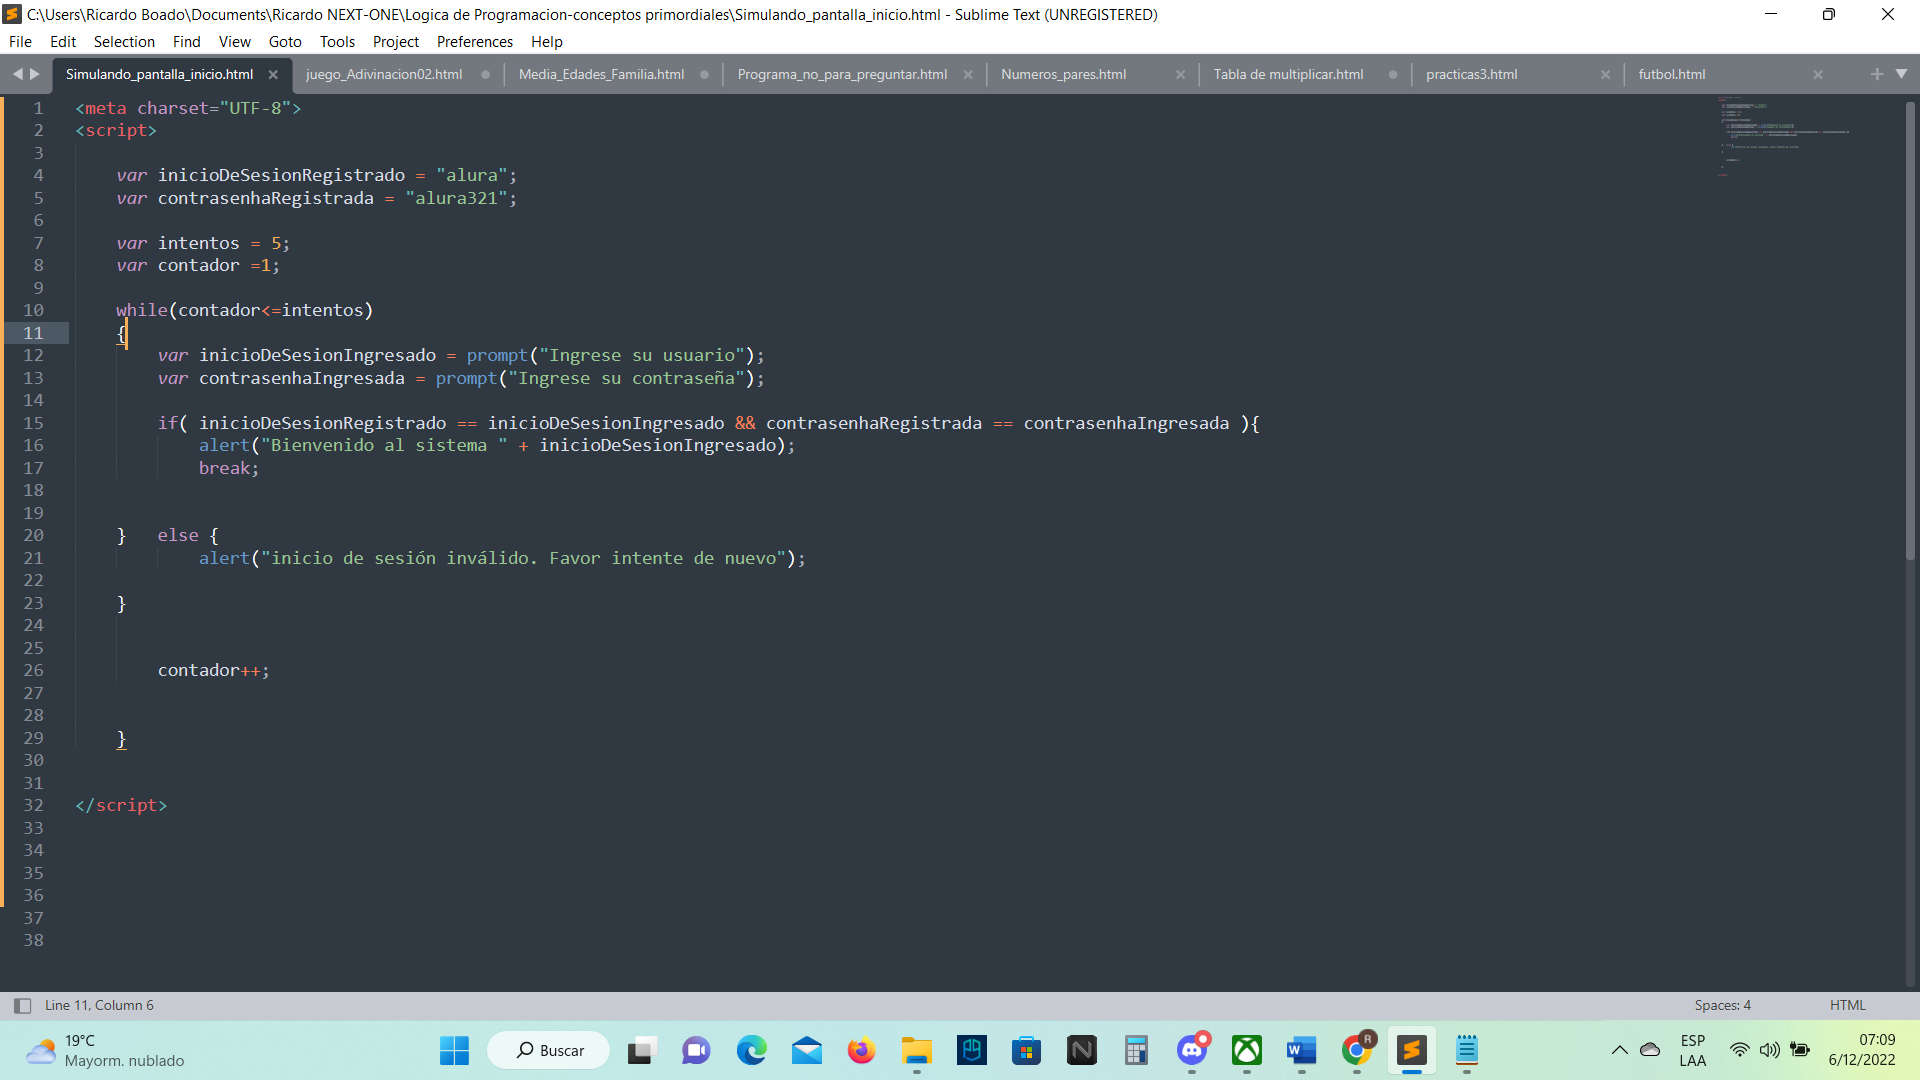Close the Programa_no_para_preguntar.html tab
Viewport: 1920px width, 1080px height.
[x=968, y=75]
